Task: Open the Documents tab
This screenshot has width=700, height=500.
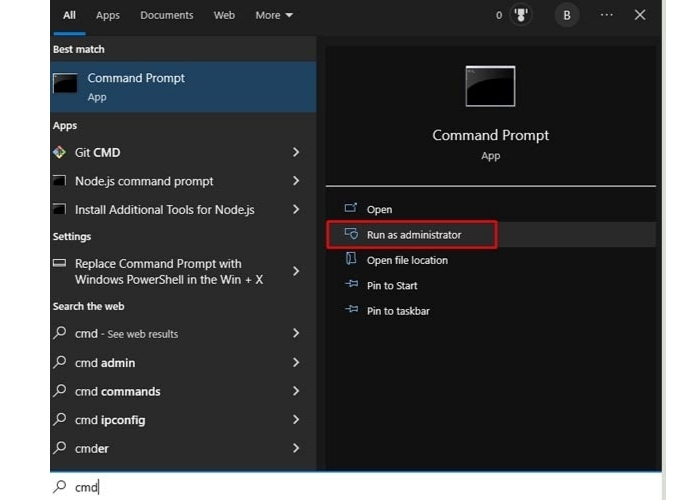Action: click(167, 16)
